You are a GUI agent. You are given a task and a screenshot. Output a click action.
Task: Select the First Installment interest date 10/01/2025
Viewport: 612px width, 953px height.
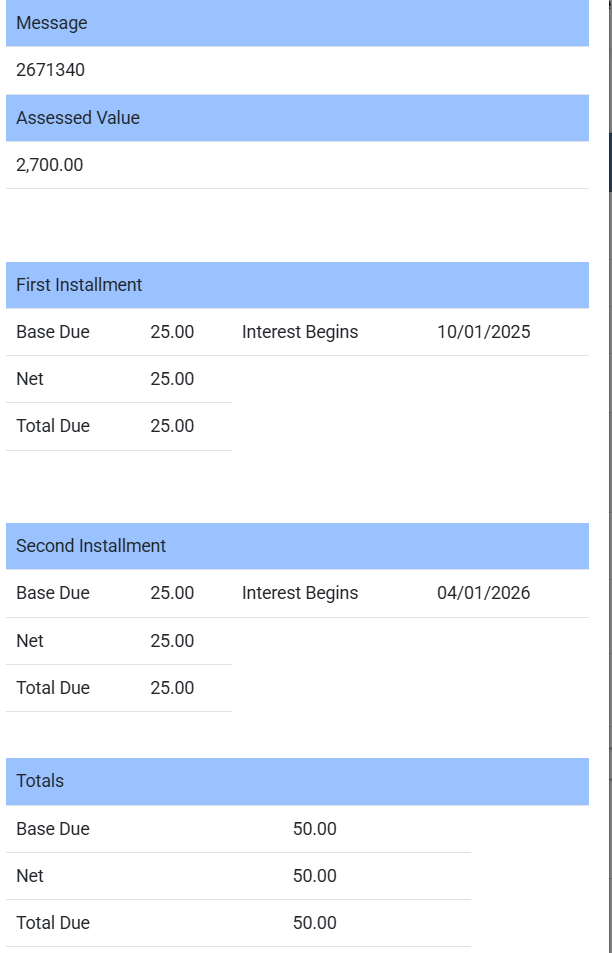coord(484,332)
